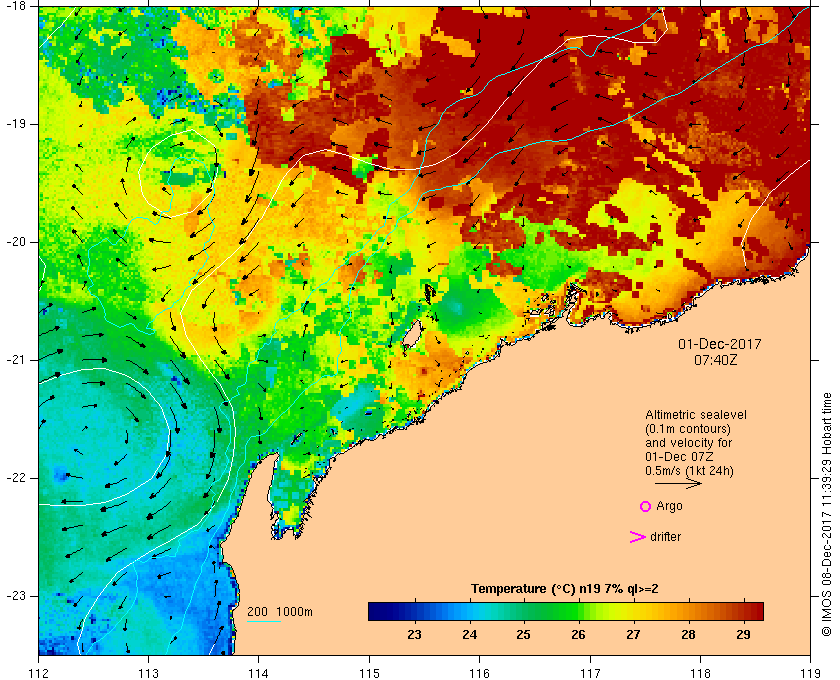Click colorbar tick label 24

pyautogui.click(x=469, y=634)
